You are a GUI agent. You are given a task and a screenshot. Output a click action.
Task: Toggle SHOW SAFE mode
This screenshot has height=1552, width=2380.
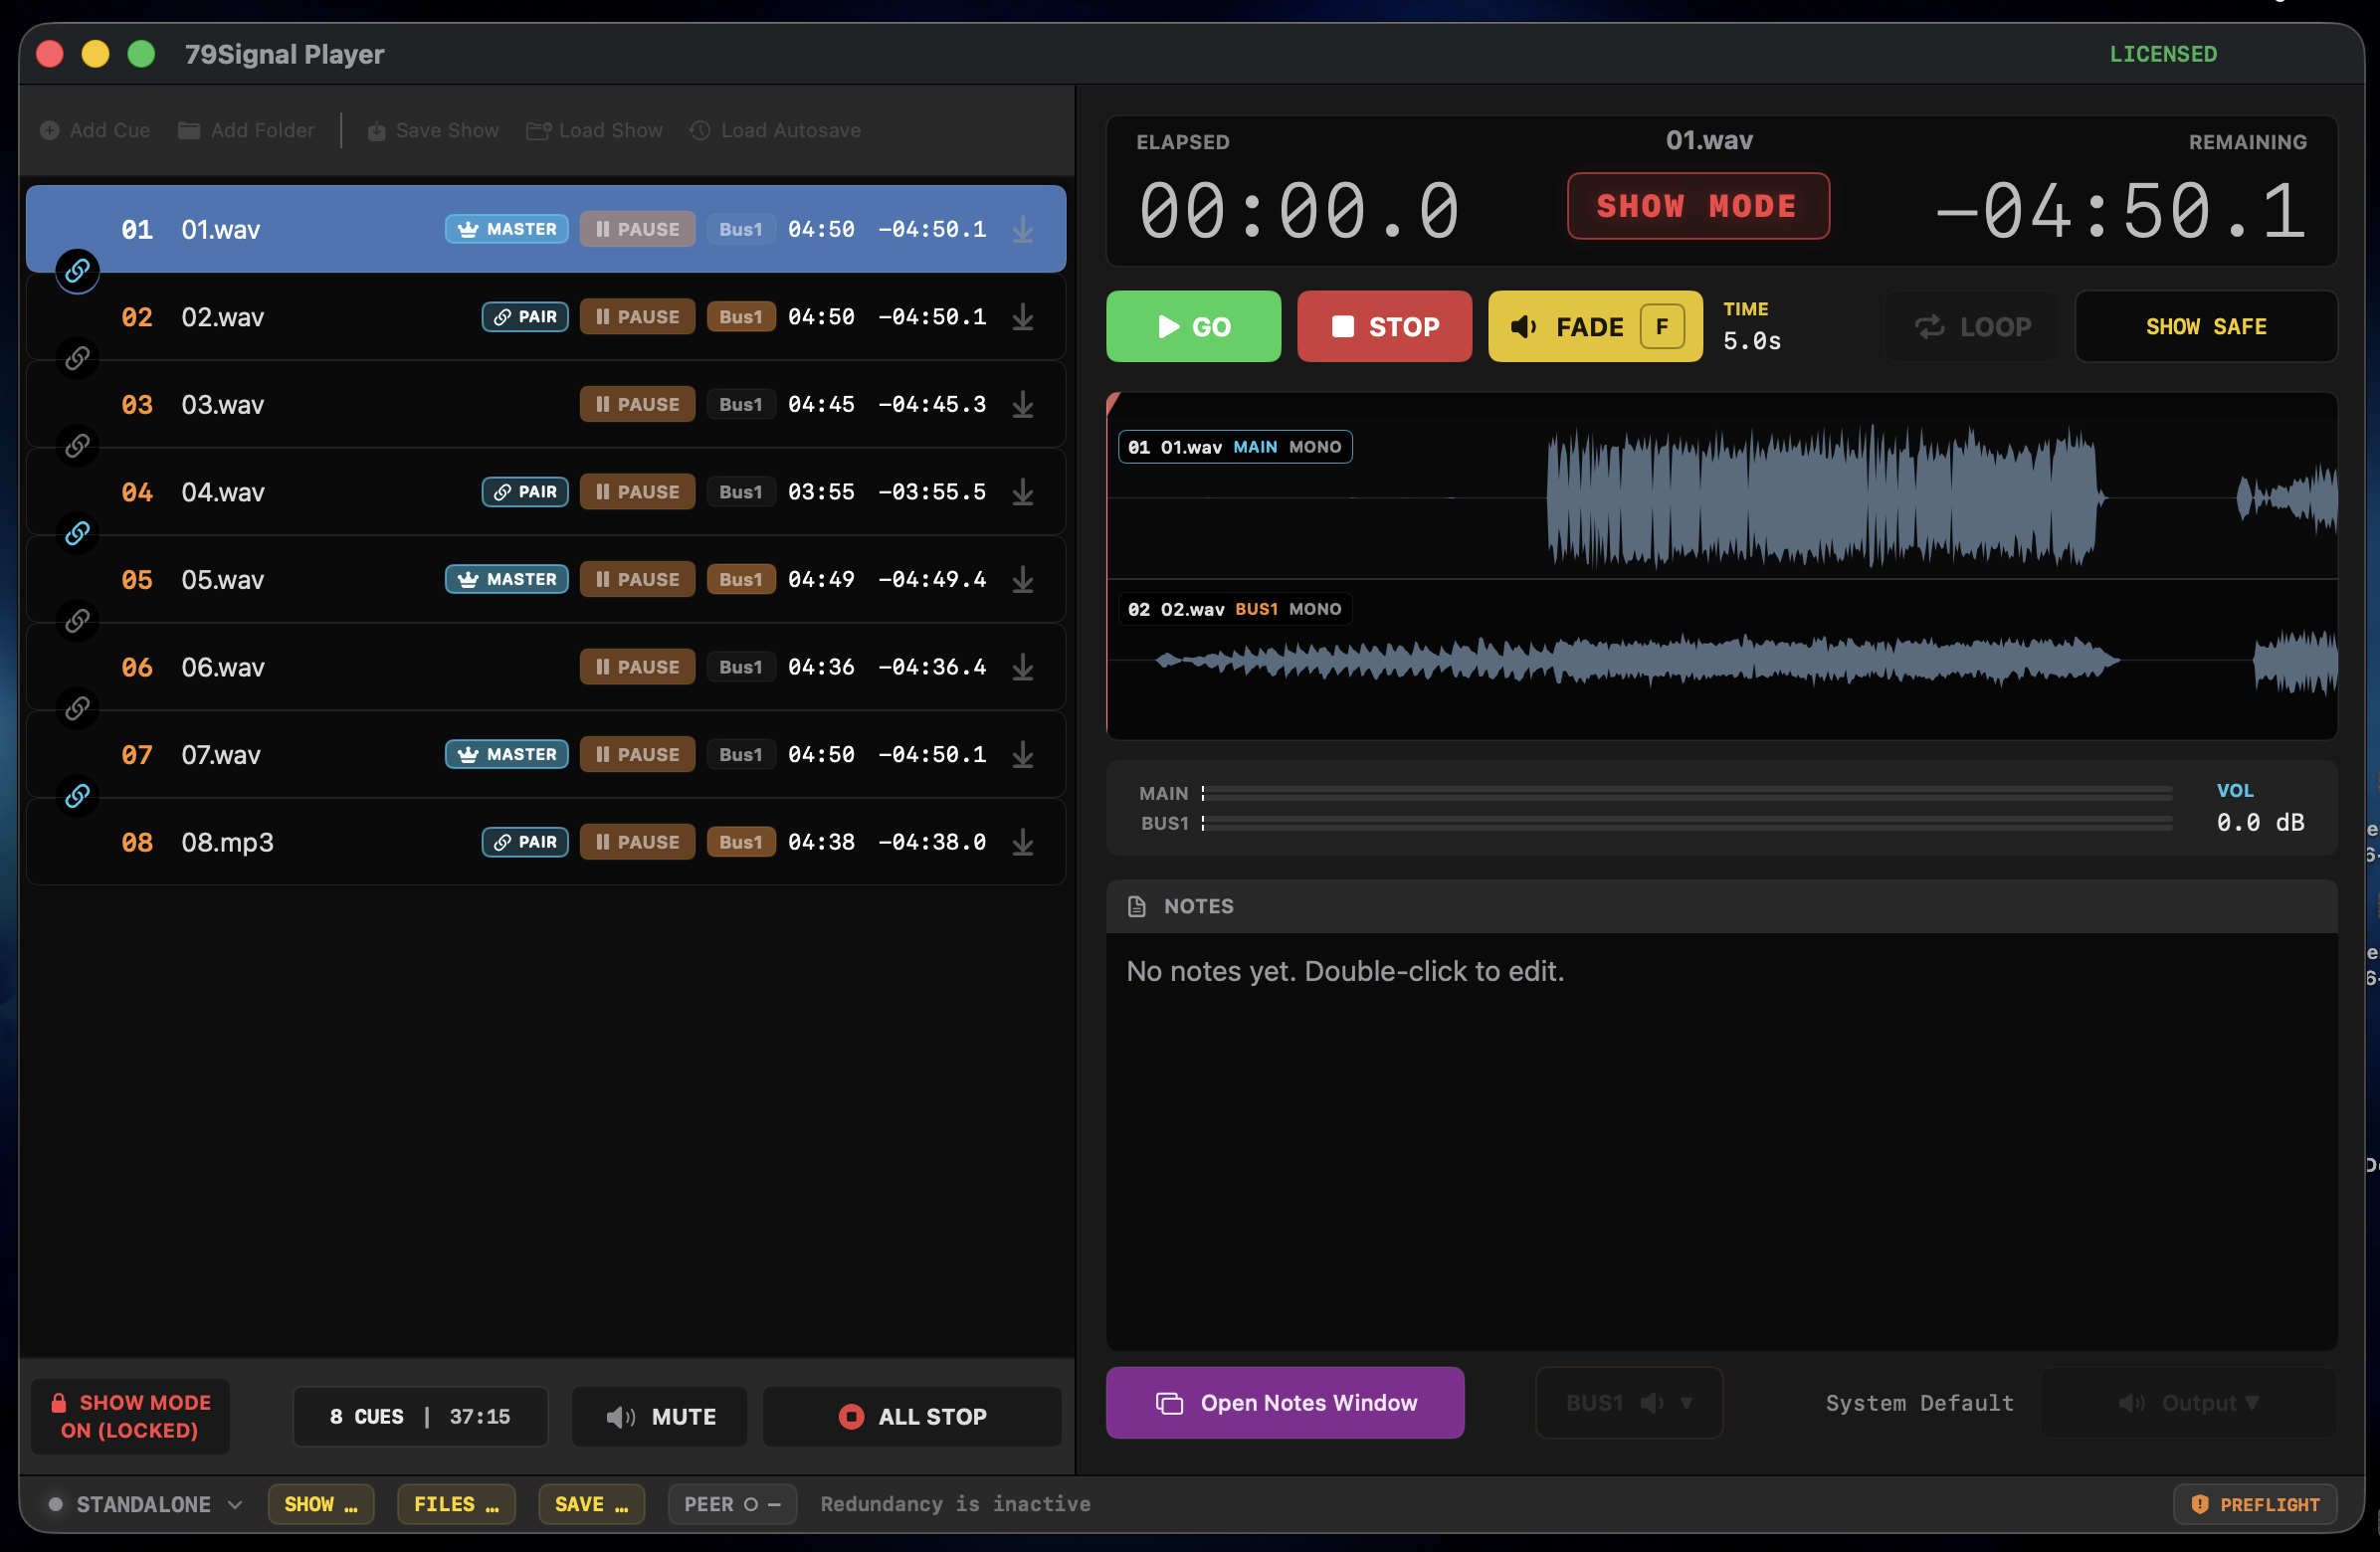tap(2206, 326)
